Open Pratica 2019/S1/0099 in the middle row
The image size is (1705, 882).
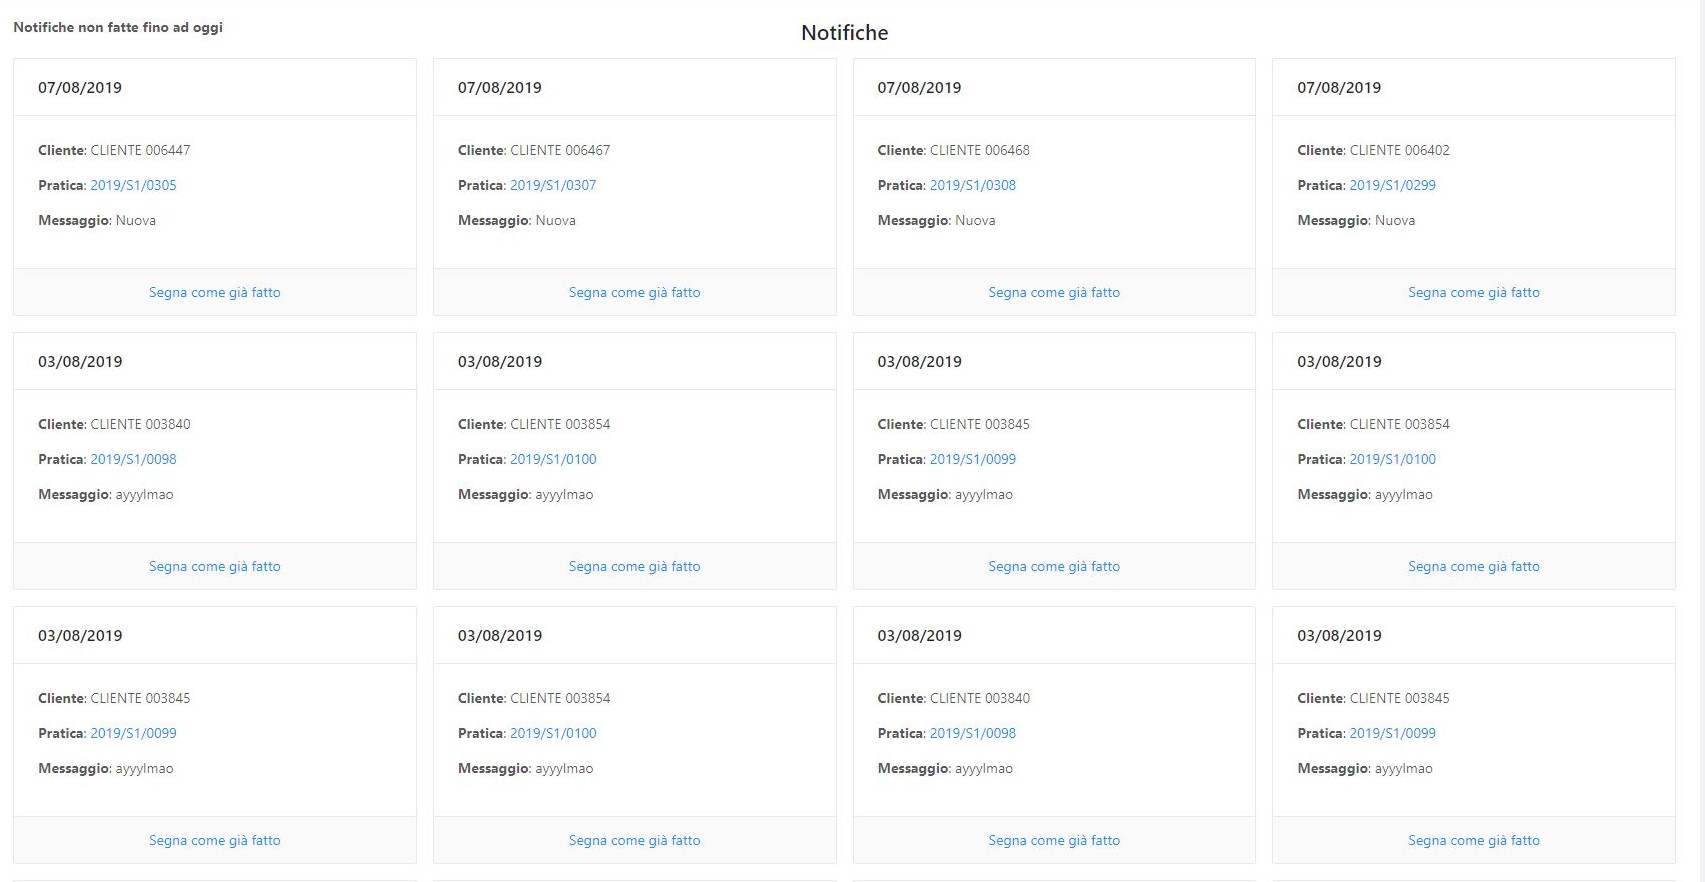click(972, 459)
